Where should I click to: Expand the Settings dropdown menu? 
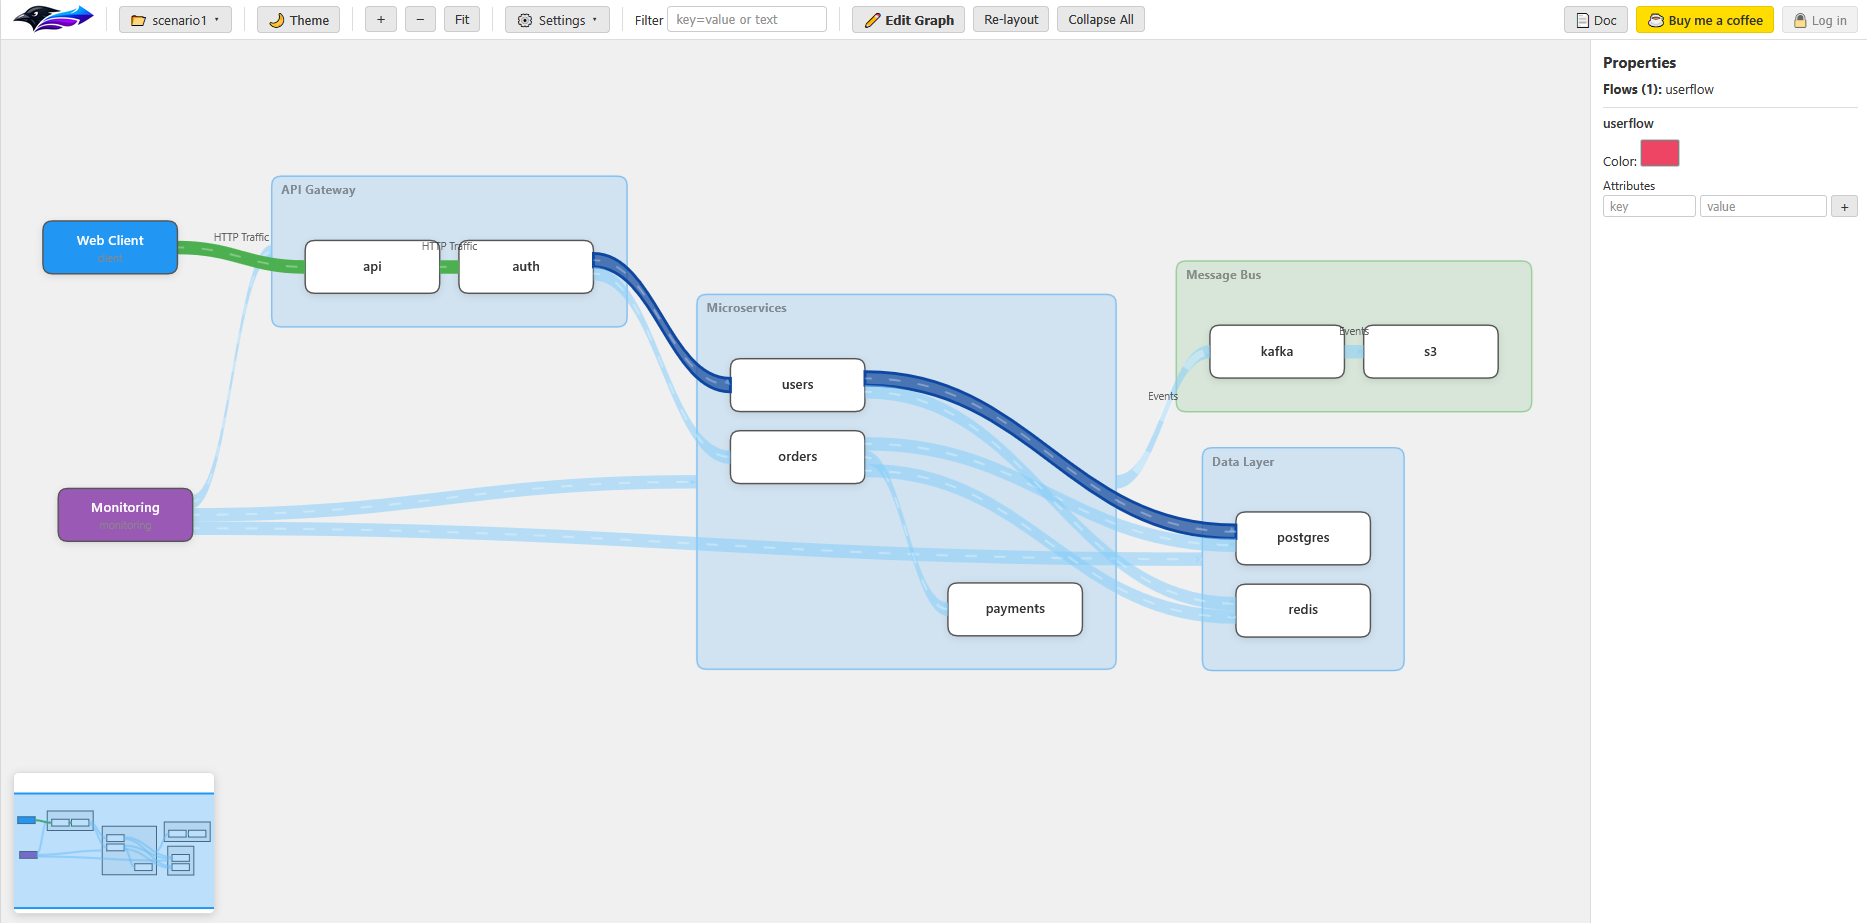[x=557, y=20]
